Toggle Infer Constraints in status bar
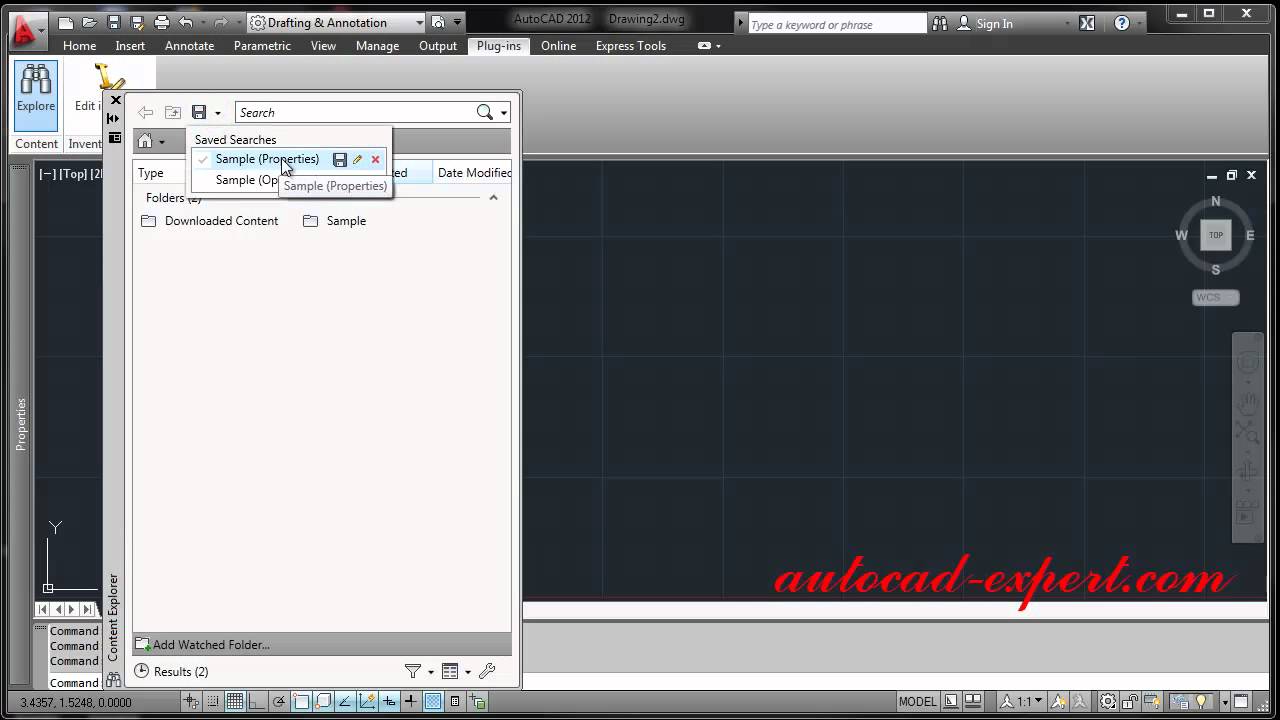This screenshot has height=720, width=1280. coord(191,702)
